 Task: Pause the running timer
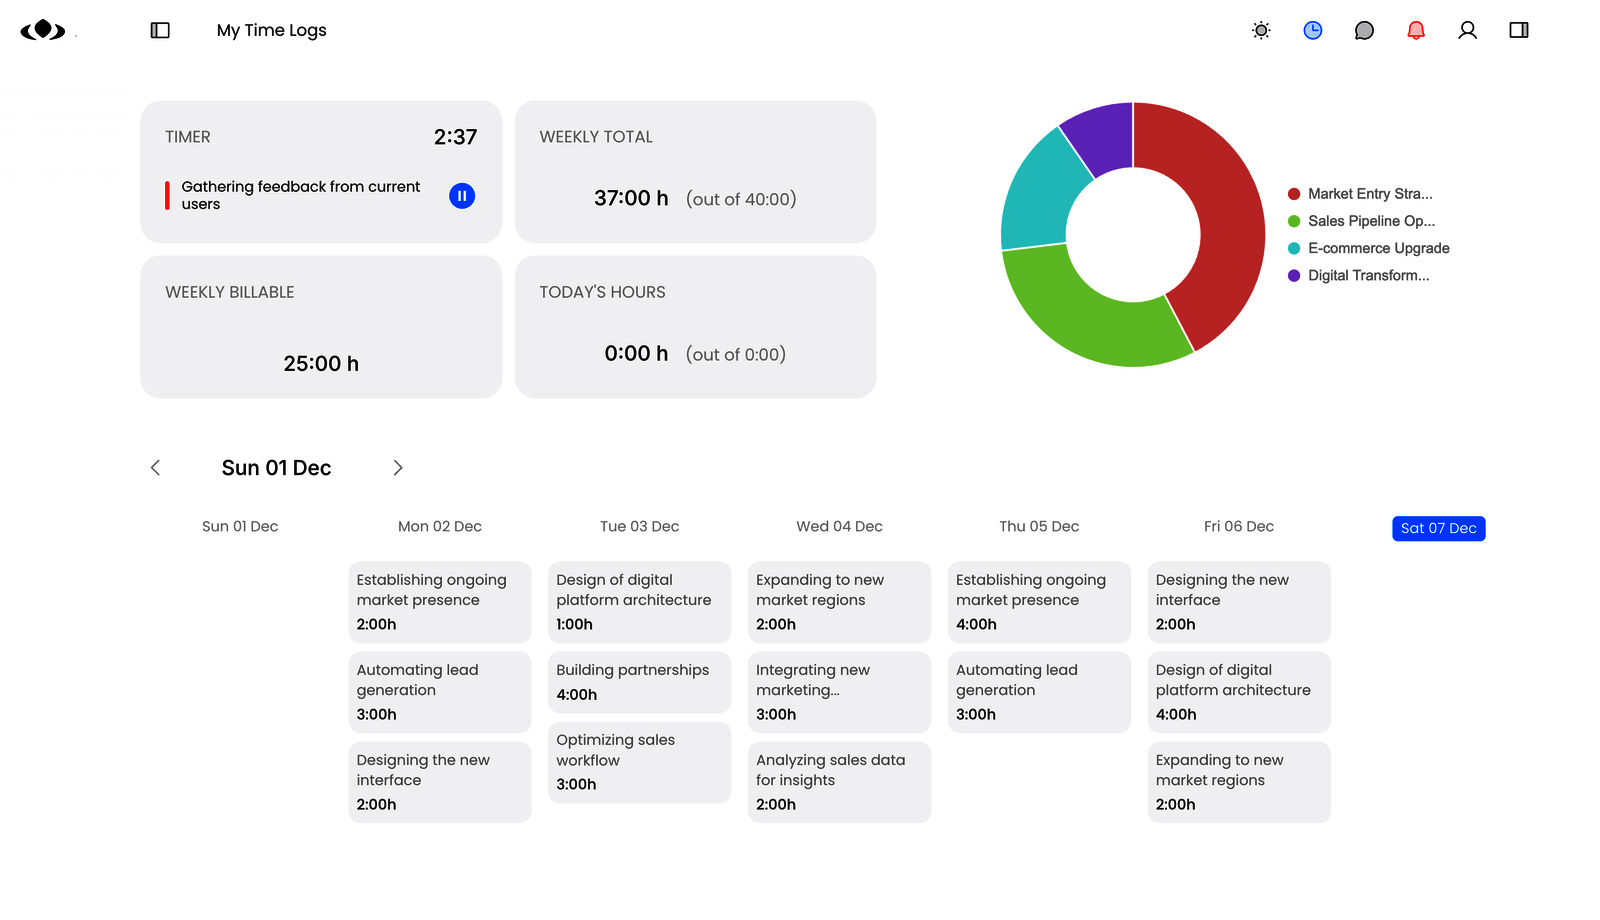[462, 196]
